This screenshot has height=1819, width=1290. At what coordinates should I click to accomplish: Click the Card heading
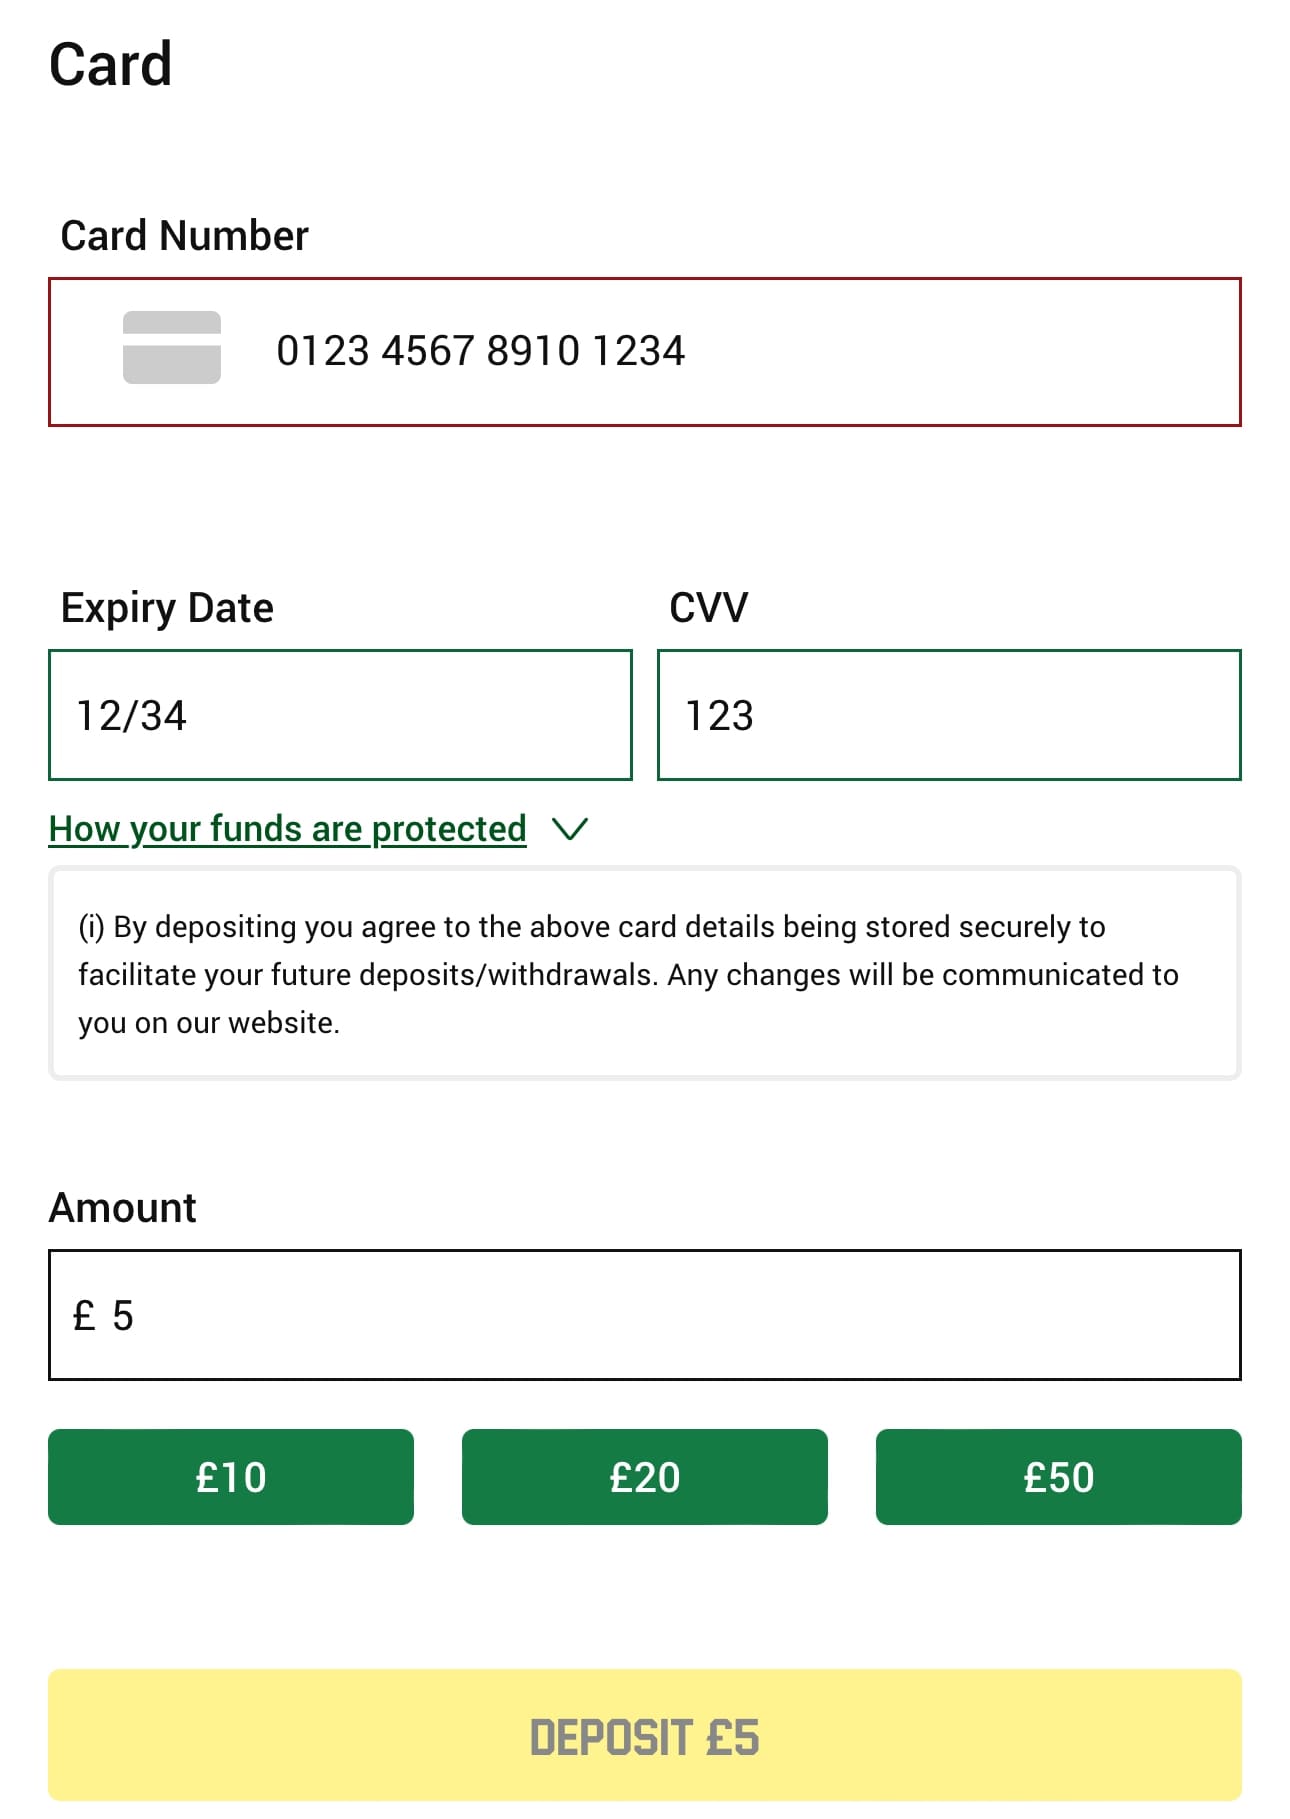pyautogui.click(x=110, y=65)
